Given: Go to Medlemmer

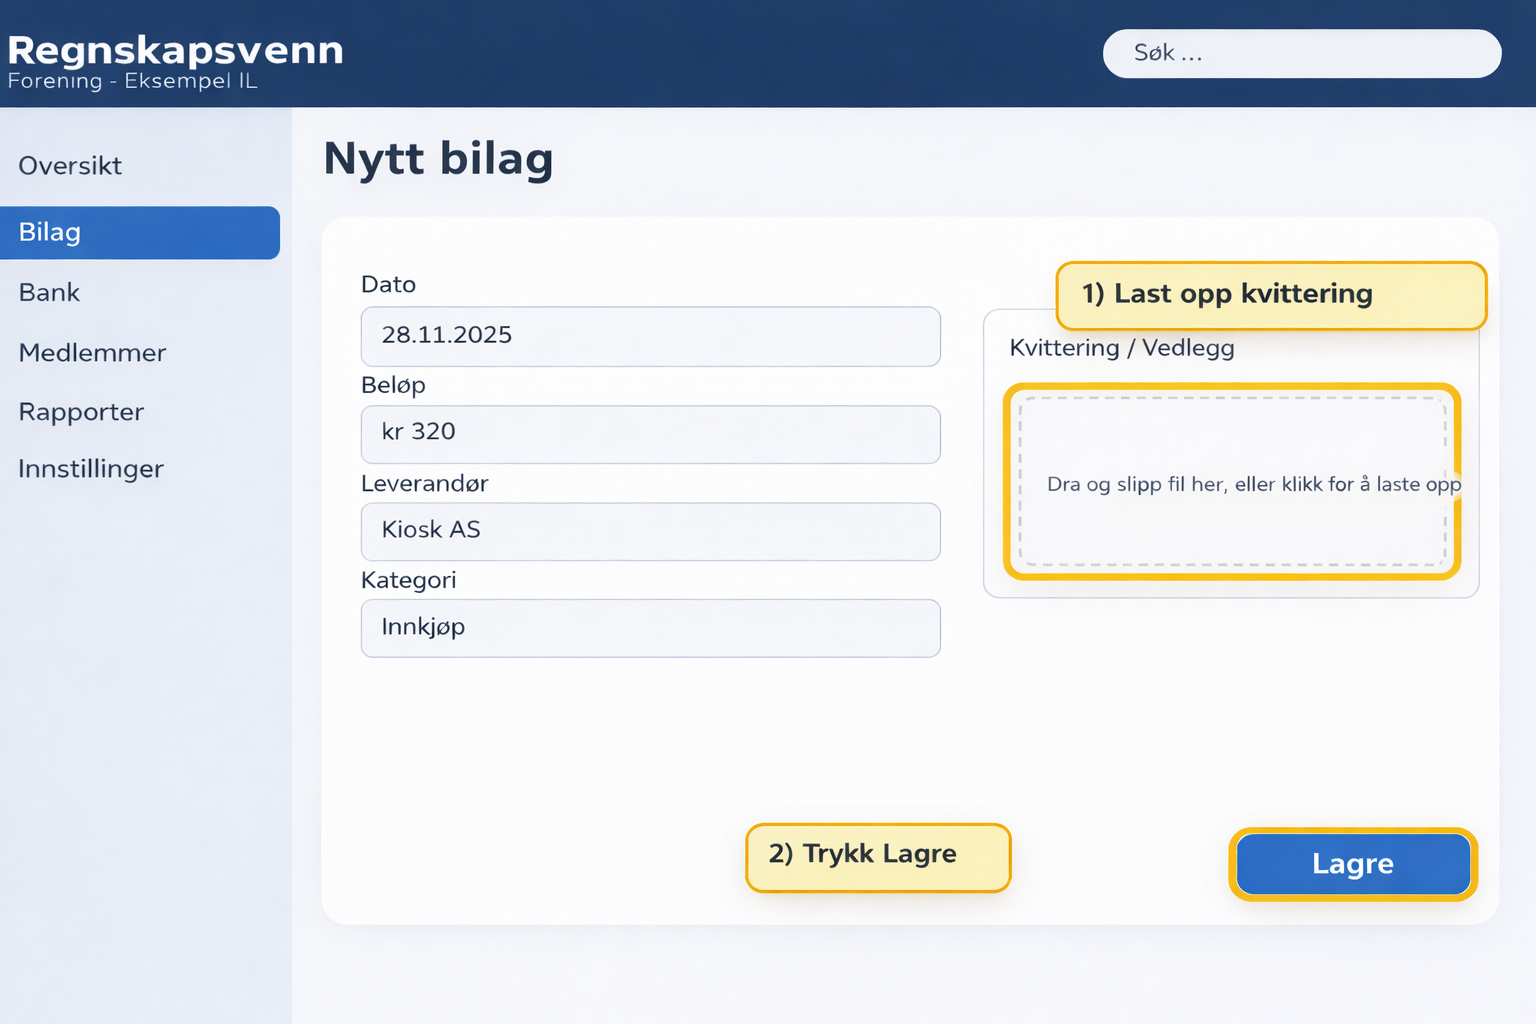Looking at the screenshot, I should (91, 353).
